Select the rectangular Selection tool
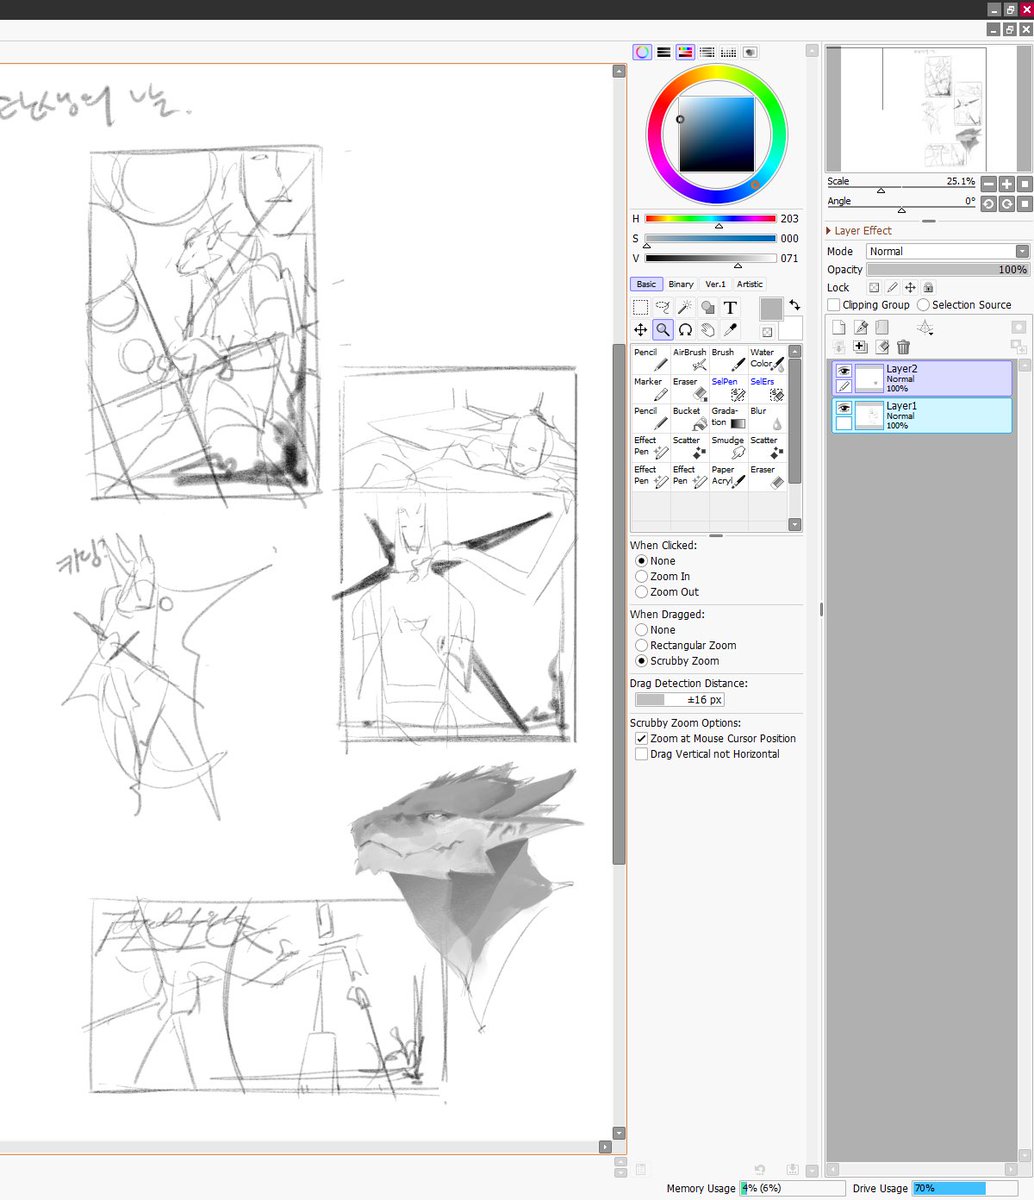The height and width of the screenshot is (1200, 1034). pyautogui.click(x=640, y=307)
